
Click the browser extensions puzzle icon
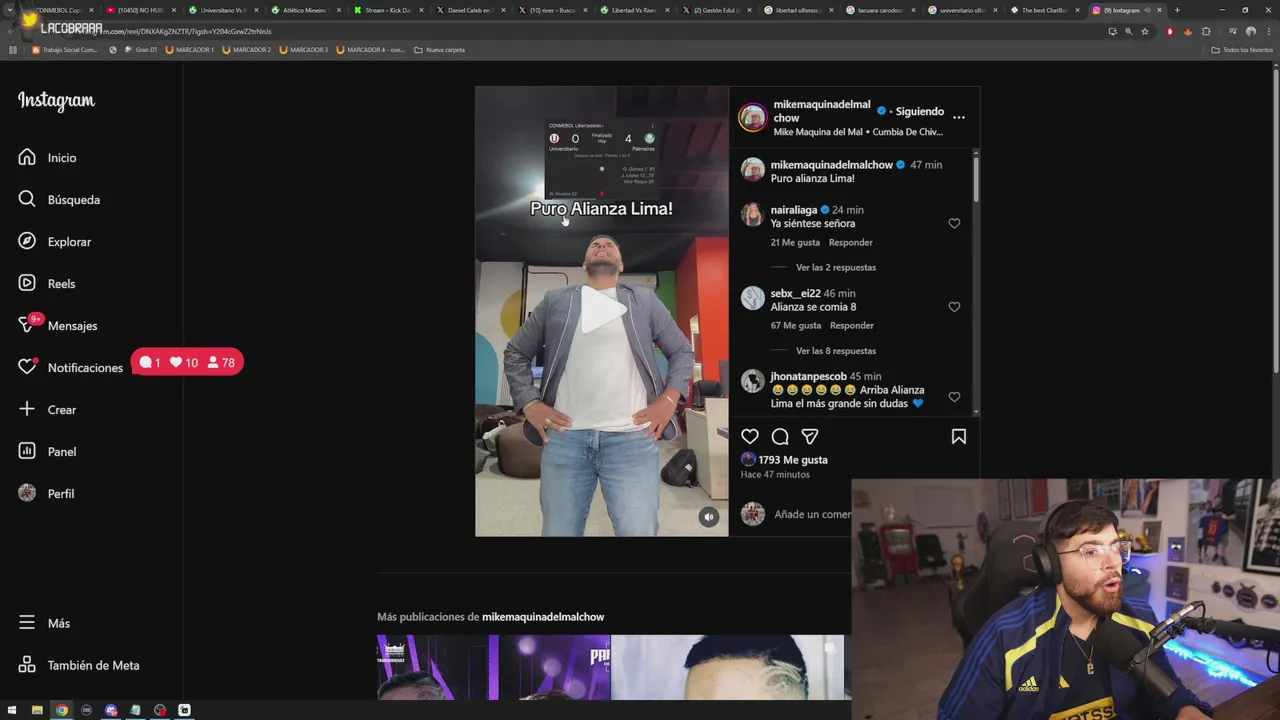1206,31
